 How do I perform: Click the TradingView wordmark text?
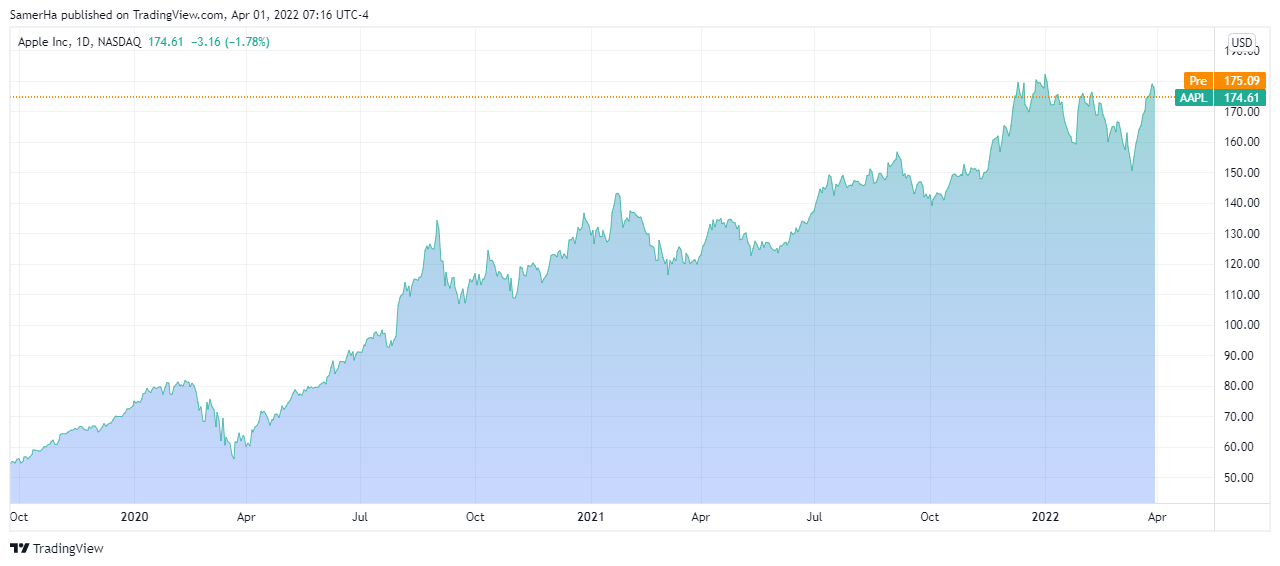coord(68,548)
